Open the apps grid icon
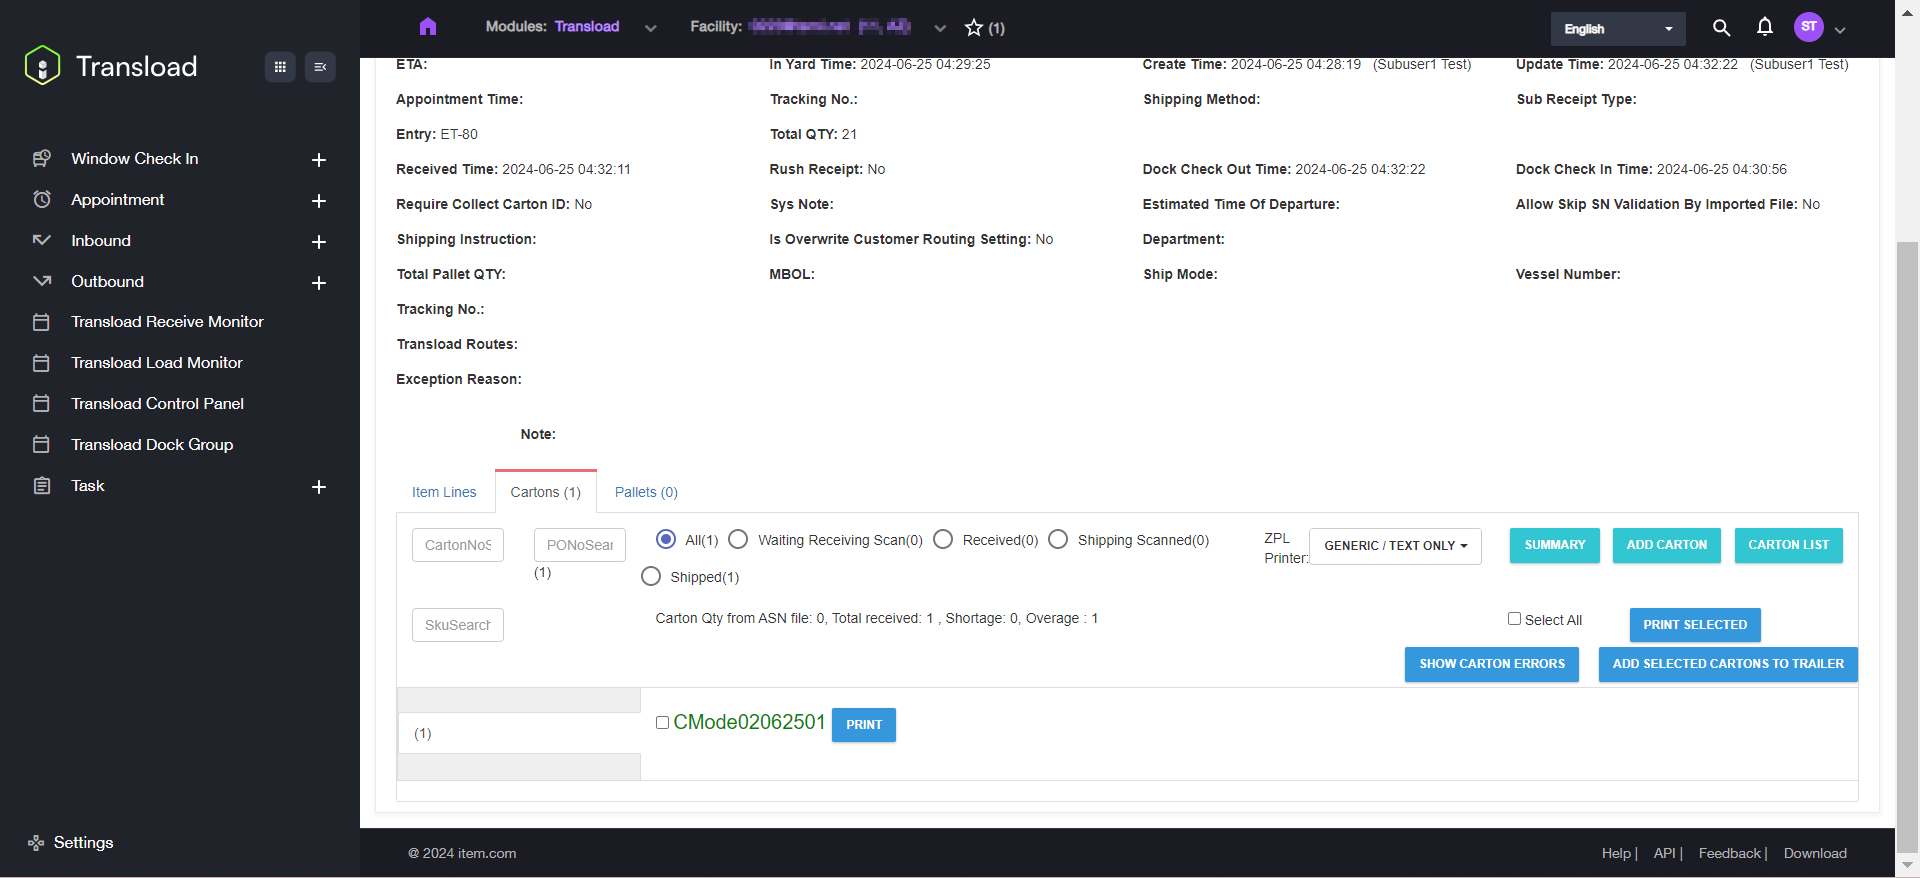This screenshot has height=878, width=1920. [x=280, y=67]
